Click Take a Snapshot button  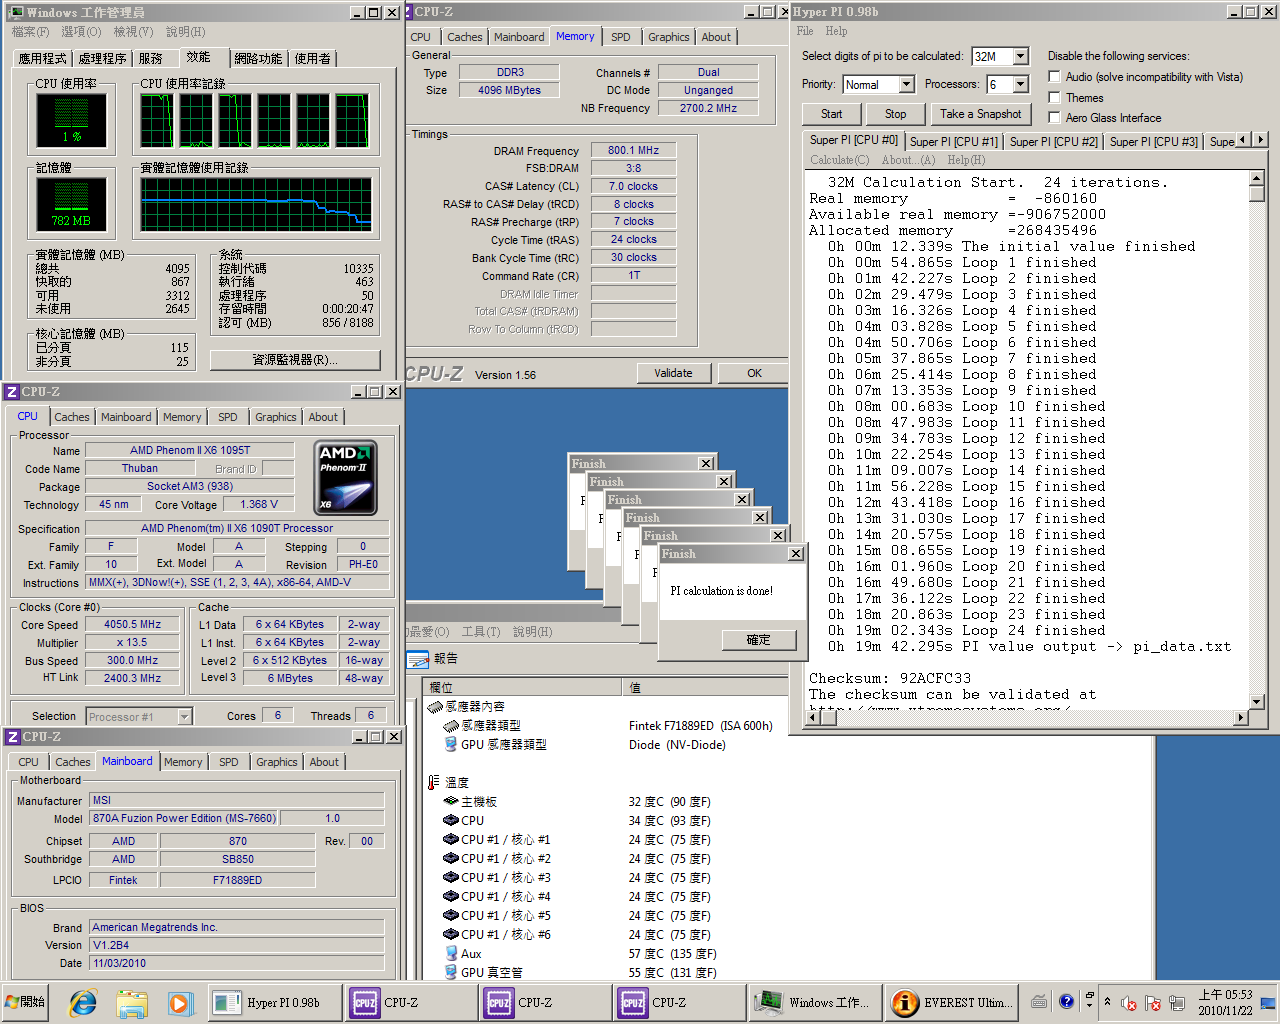click(x=980, y=114)
